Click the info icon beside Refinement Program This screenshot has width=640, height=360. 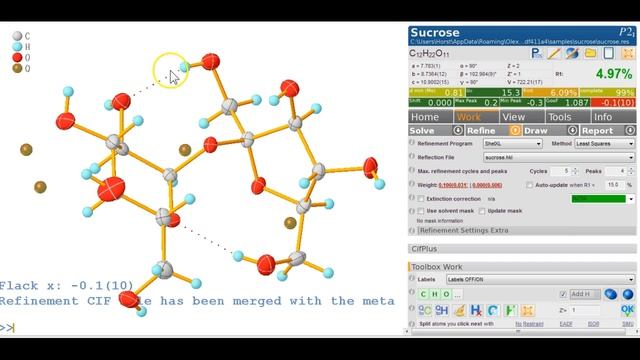tap(412, 143)
